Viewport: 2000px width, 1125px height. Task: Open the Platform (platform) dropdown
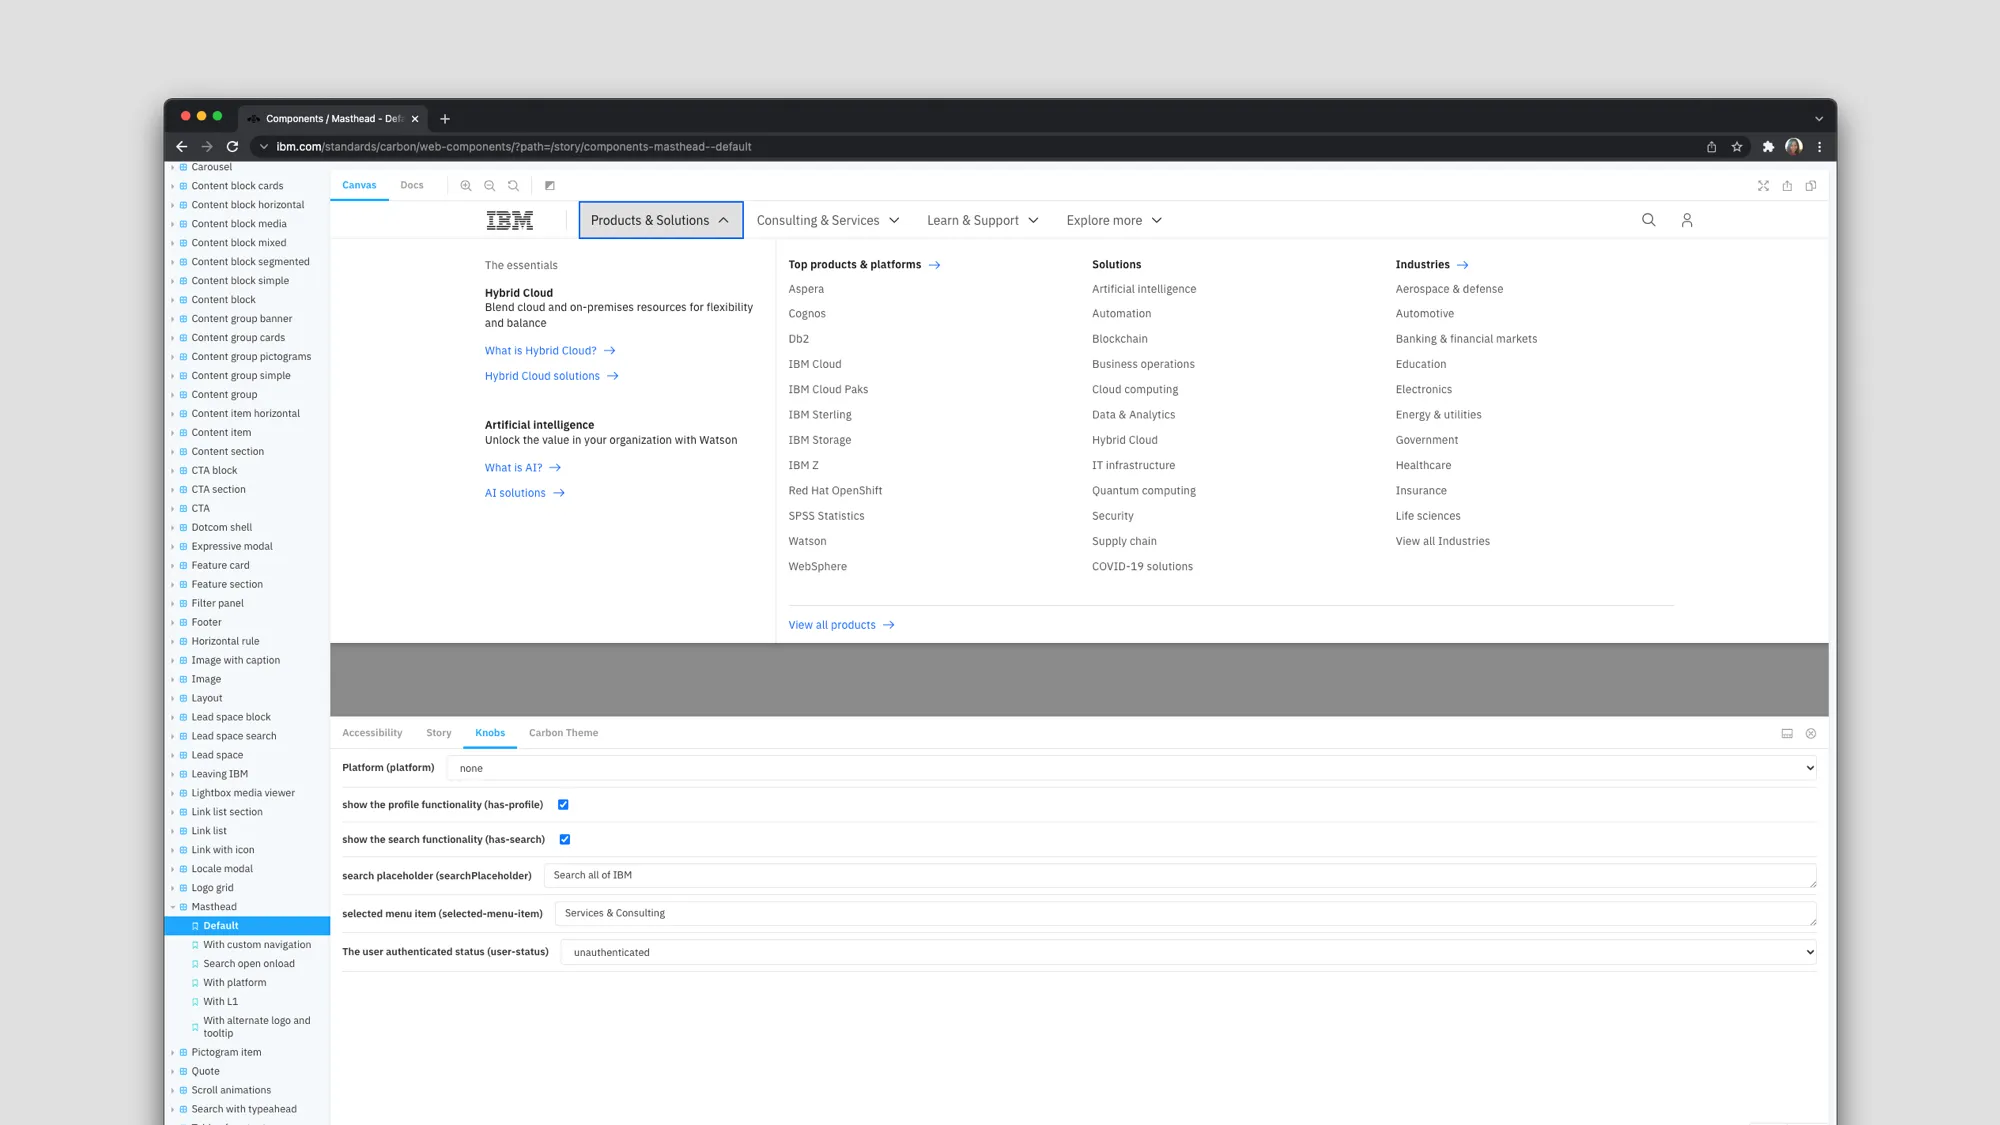pyautogui.click(x=1135, y=768)
